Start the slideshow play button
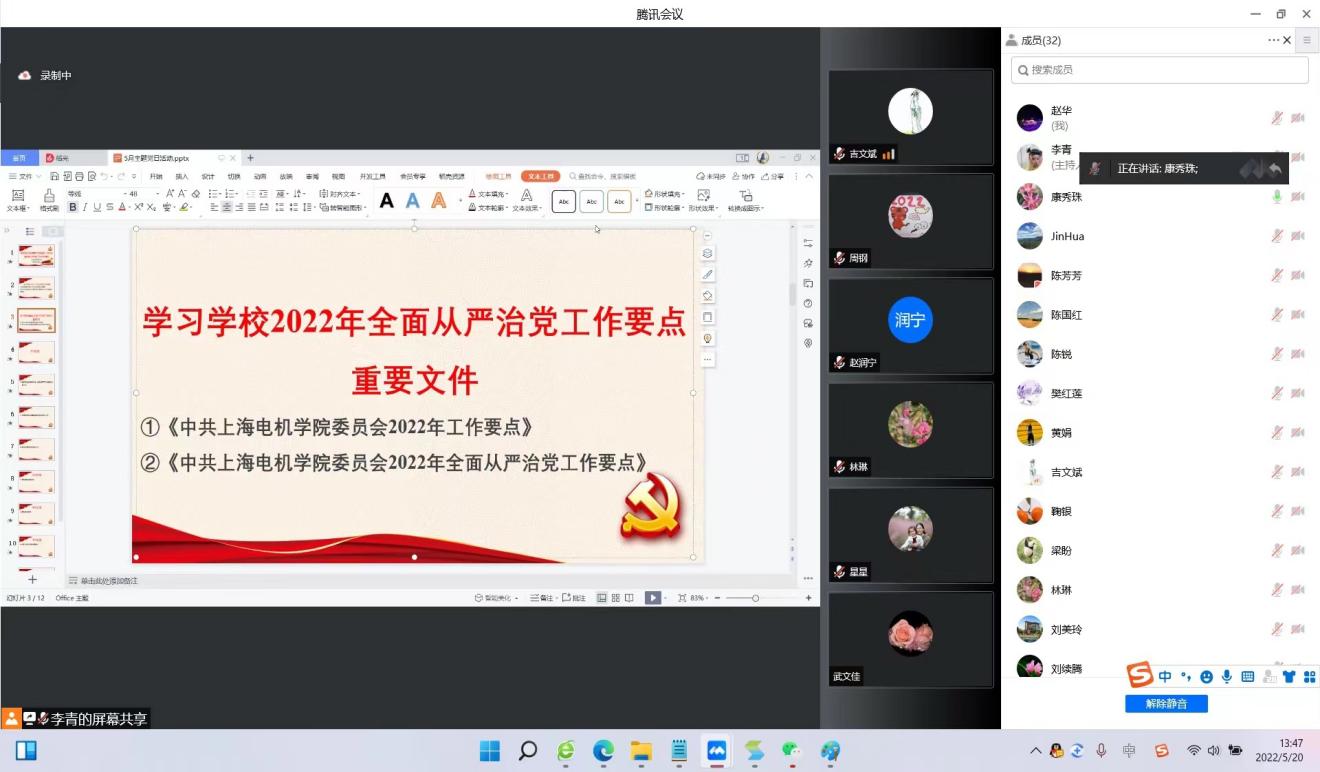This screenshot has height=772, width=1320. 652,597
